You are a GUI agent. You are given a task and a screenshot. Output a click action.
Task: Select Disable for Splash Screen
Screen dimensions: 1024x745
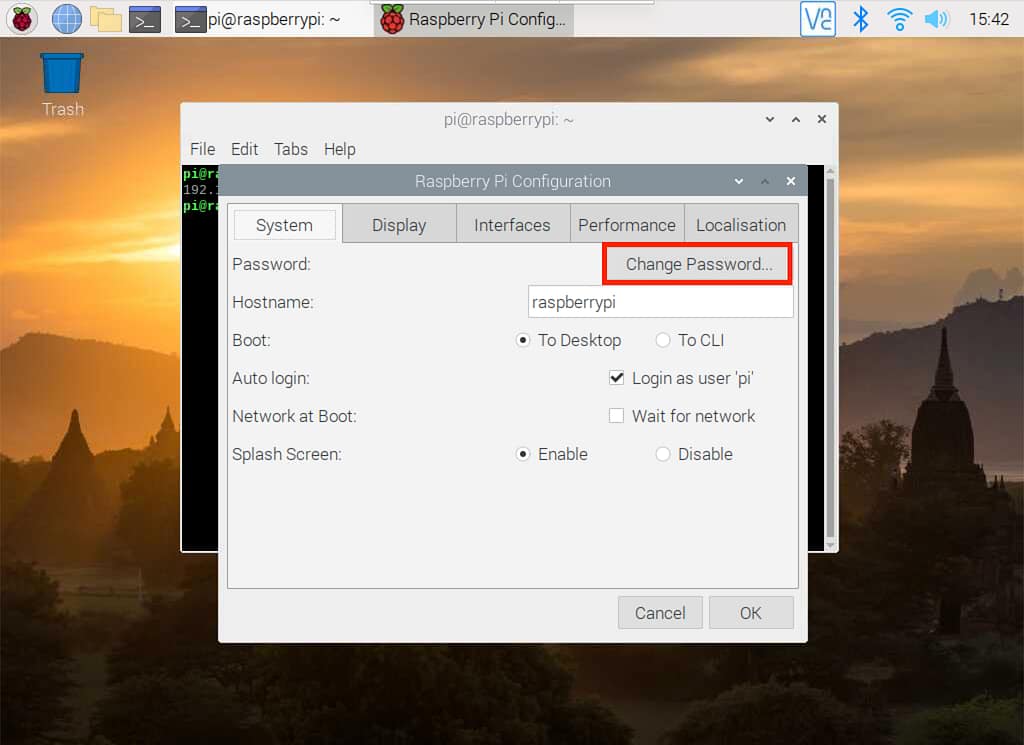[663, 454]
